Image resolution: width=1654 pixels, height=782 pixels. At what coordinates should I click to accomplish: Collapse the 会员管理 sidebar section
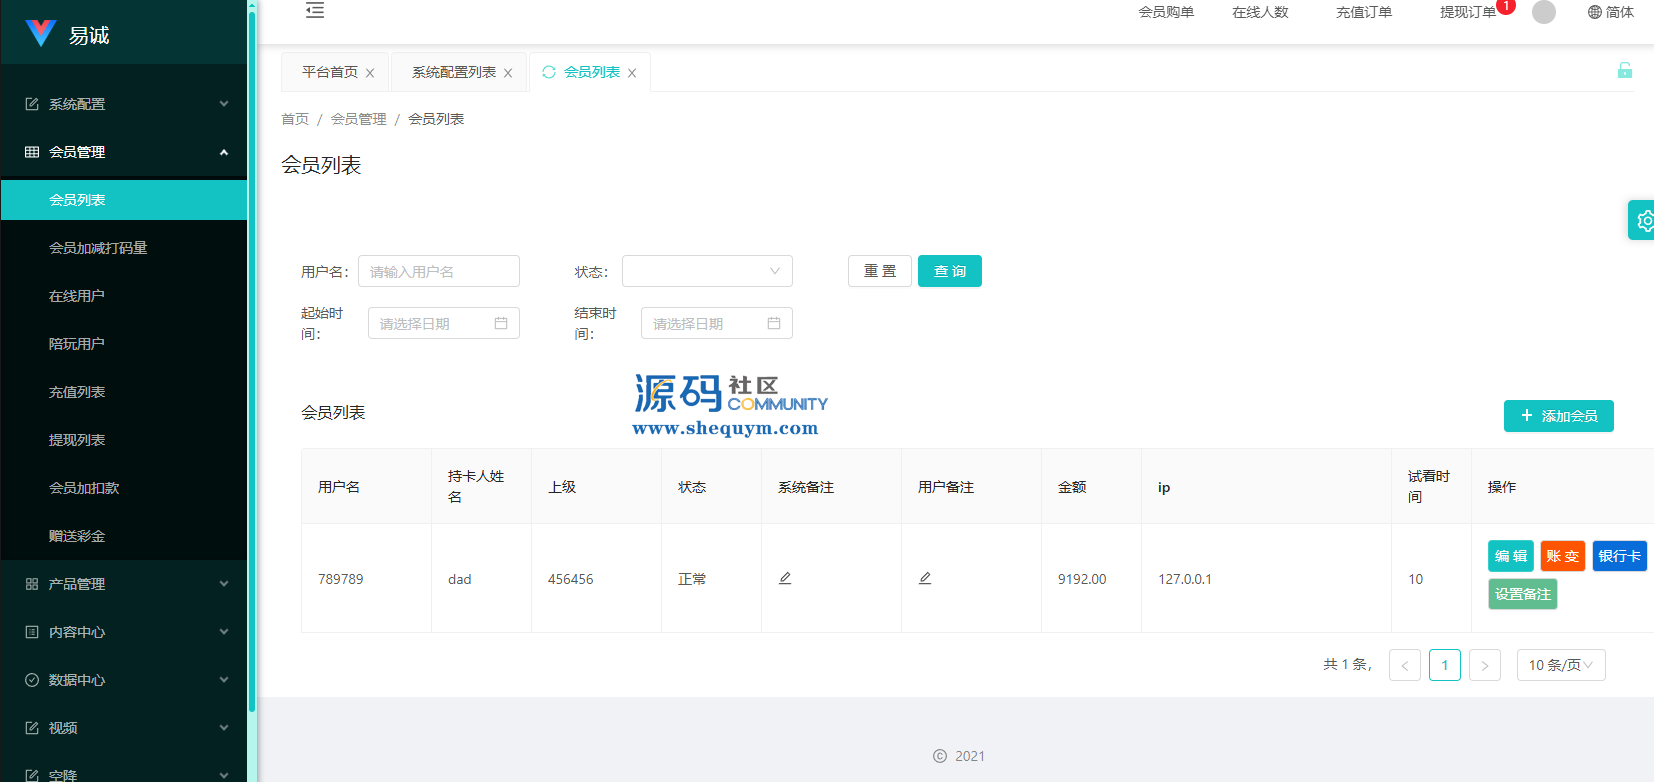124,152
